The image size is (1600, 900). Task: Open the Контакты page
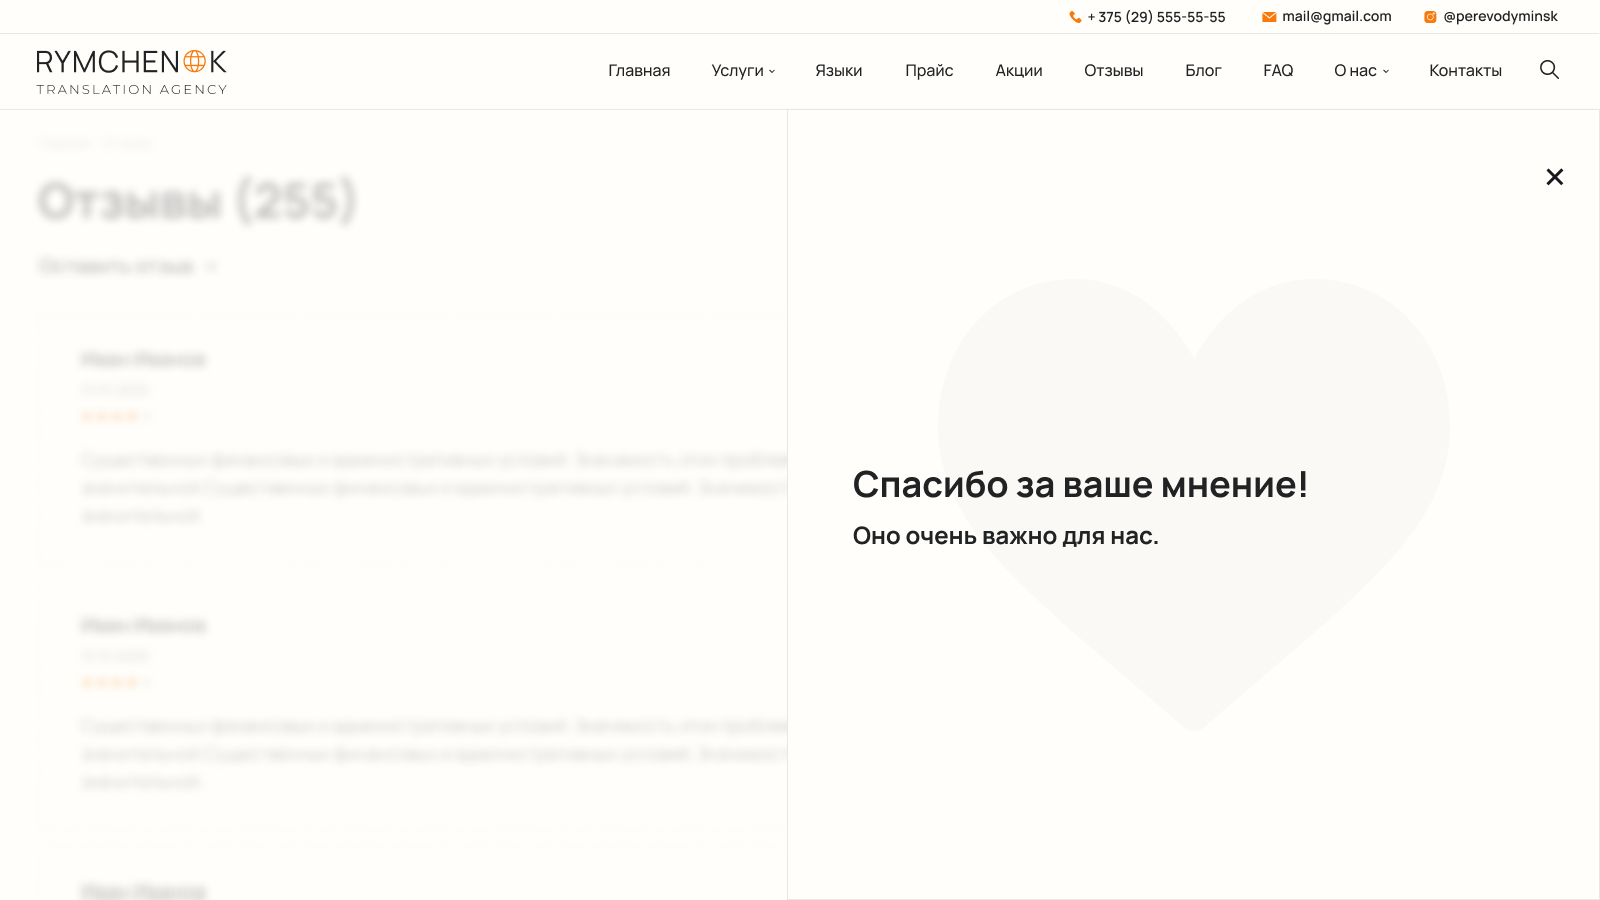[x=1465, y=71]
